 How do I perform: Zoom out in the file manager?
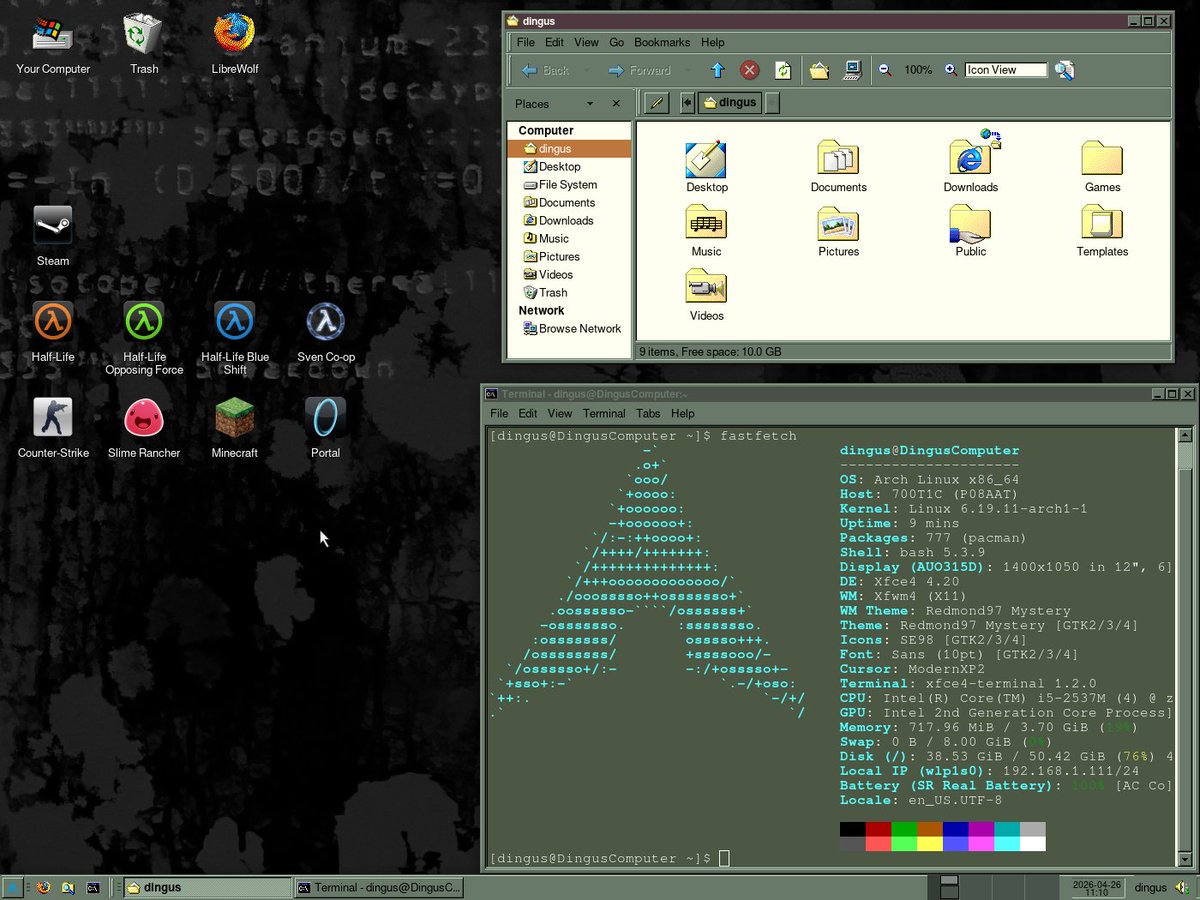(885, 70)
